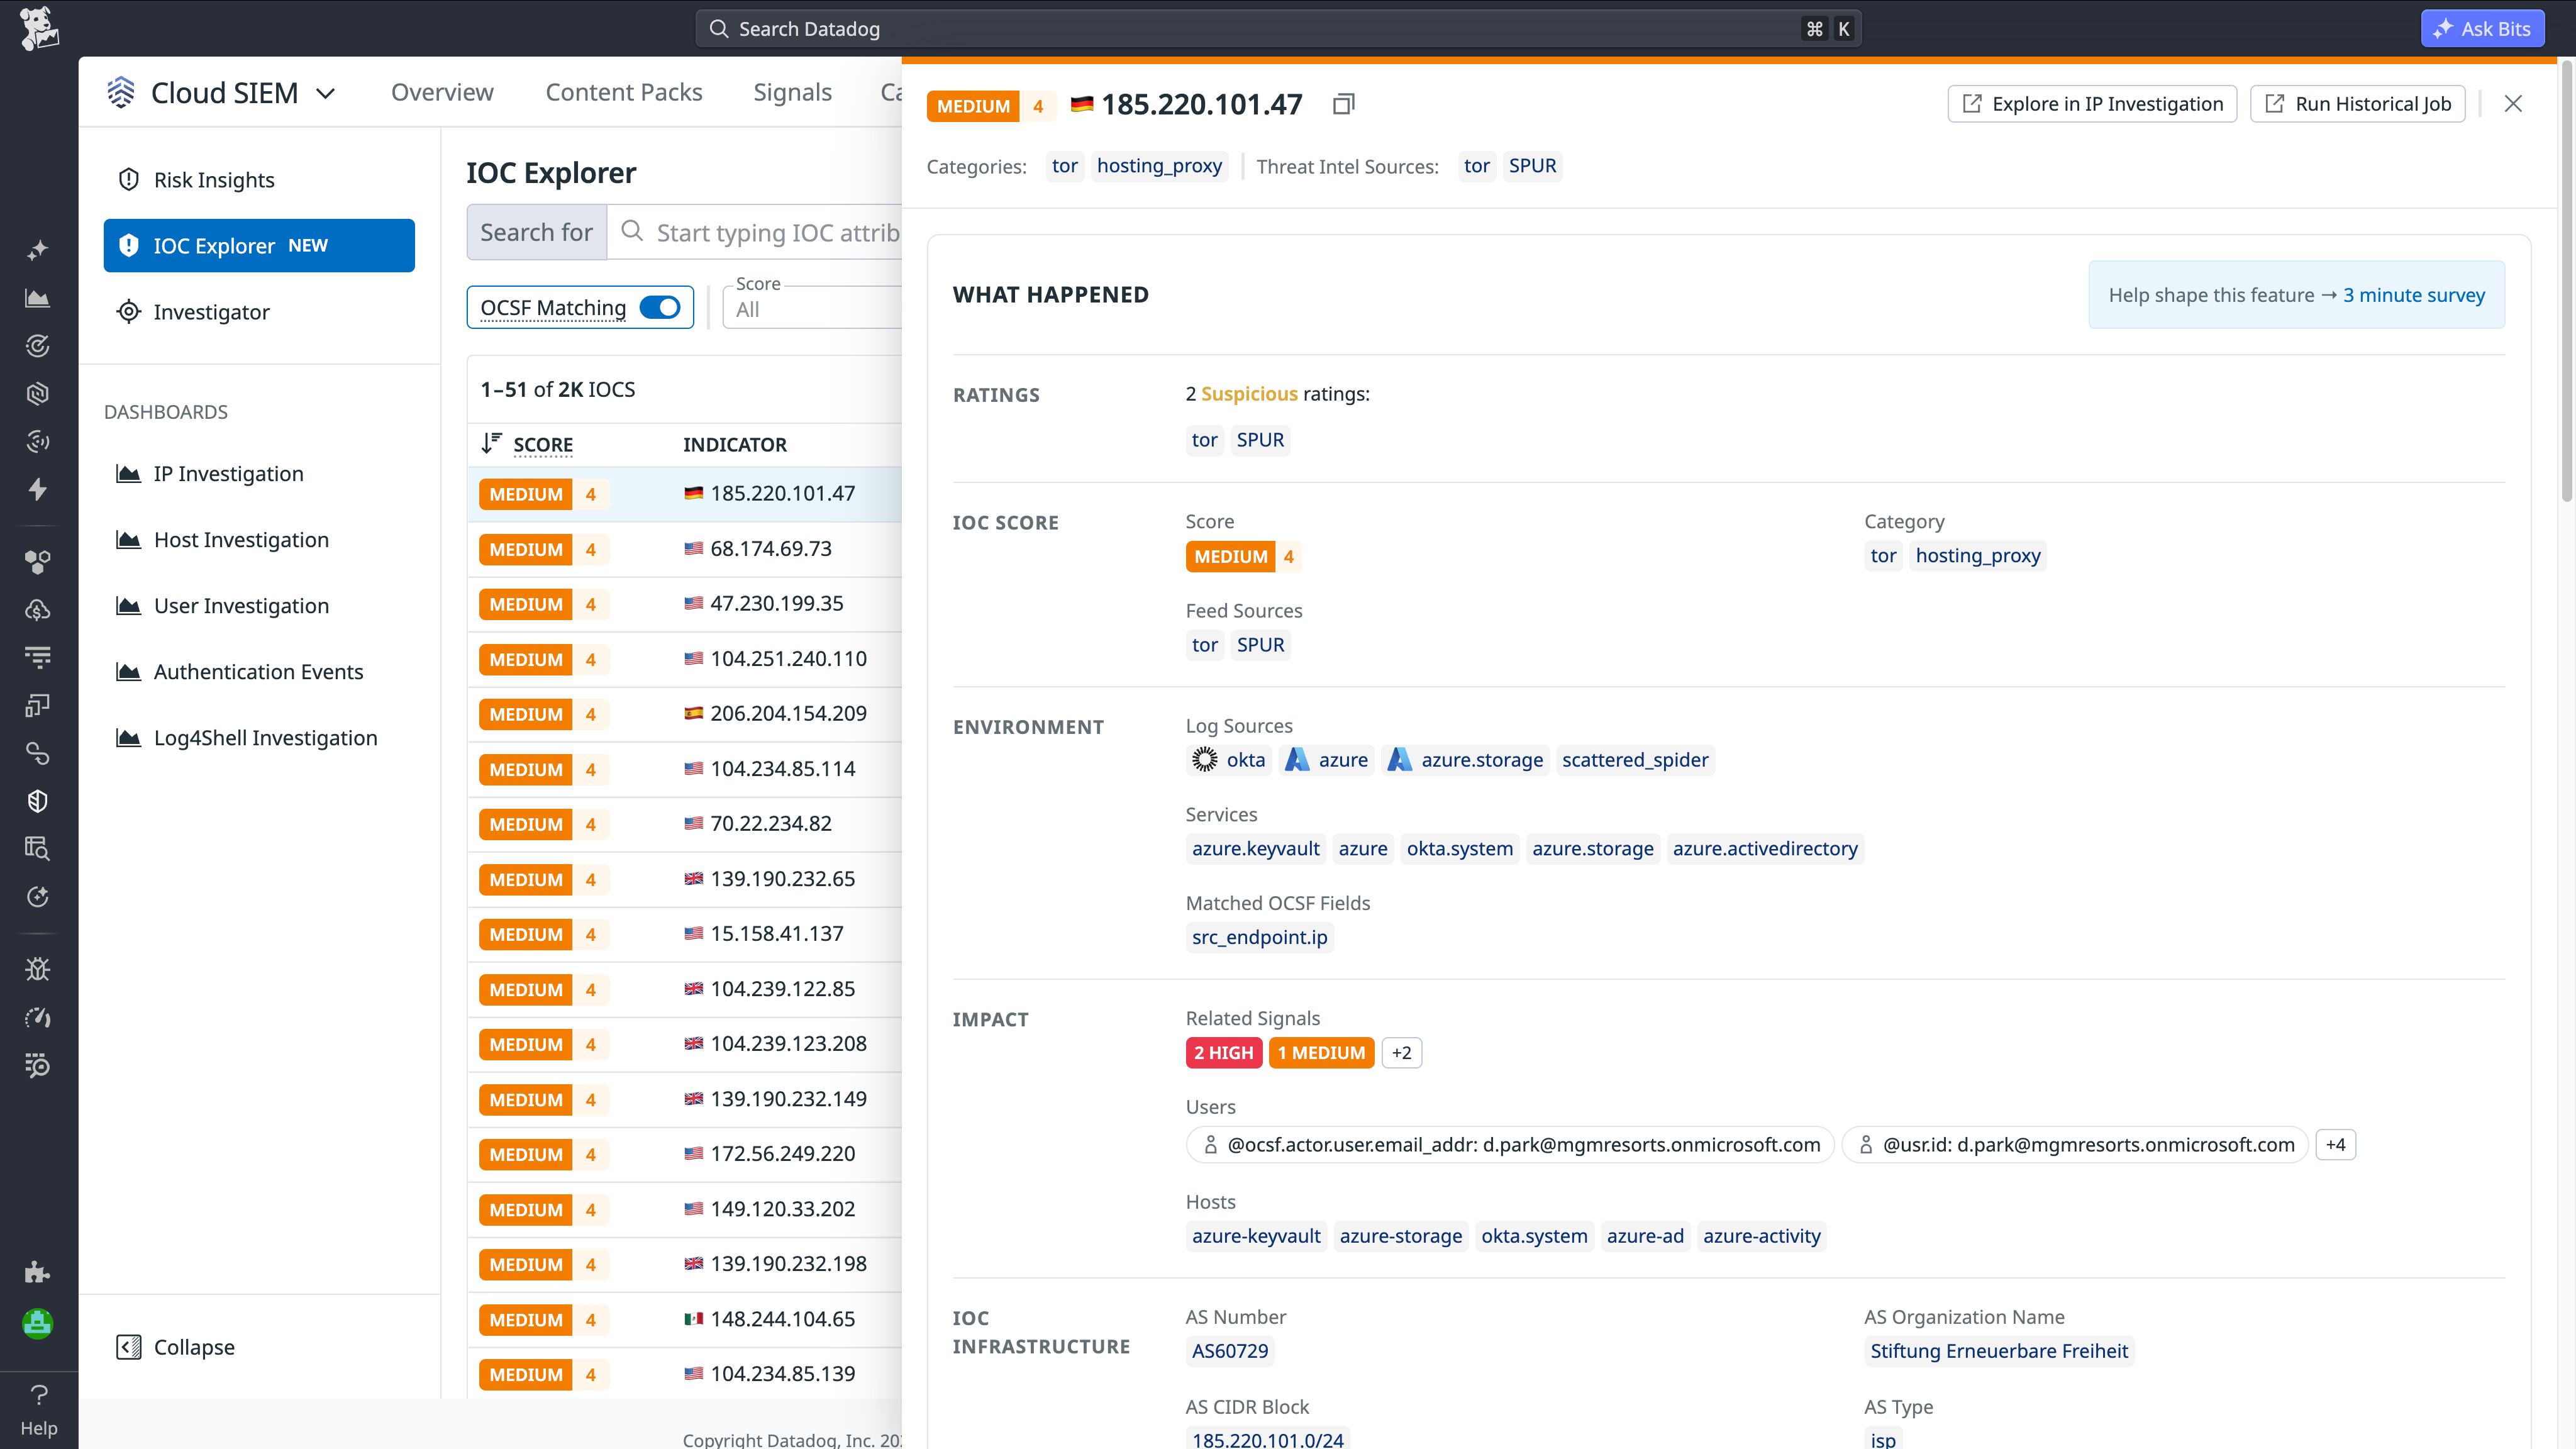Open the Datadog home logo

coord(39,28)
